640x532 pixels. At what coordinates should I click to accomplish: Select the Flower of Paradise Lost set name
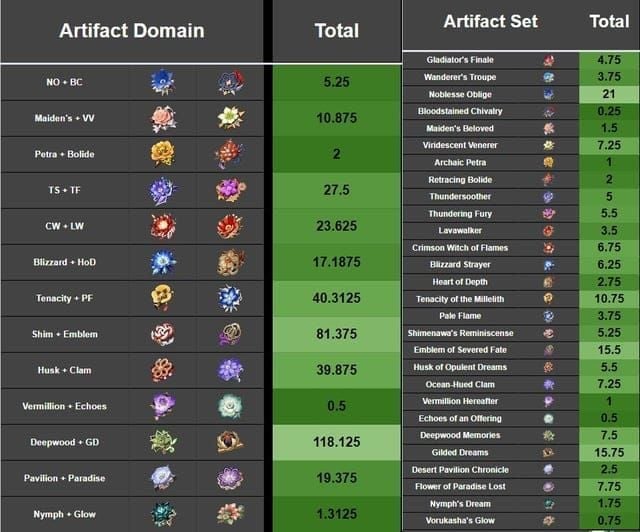(x=460, y=486)
